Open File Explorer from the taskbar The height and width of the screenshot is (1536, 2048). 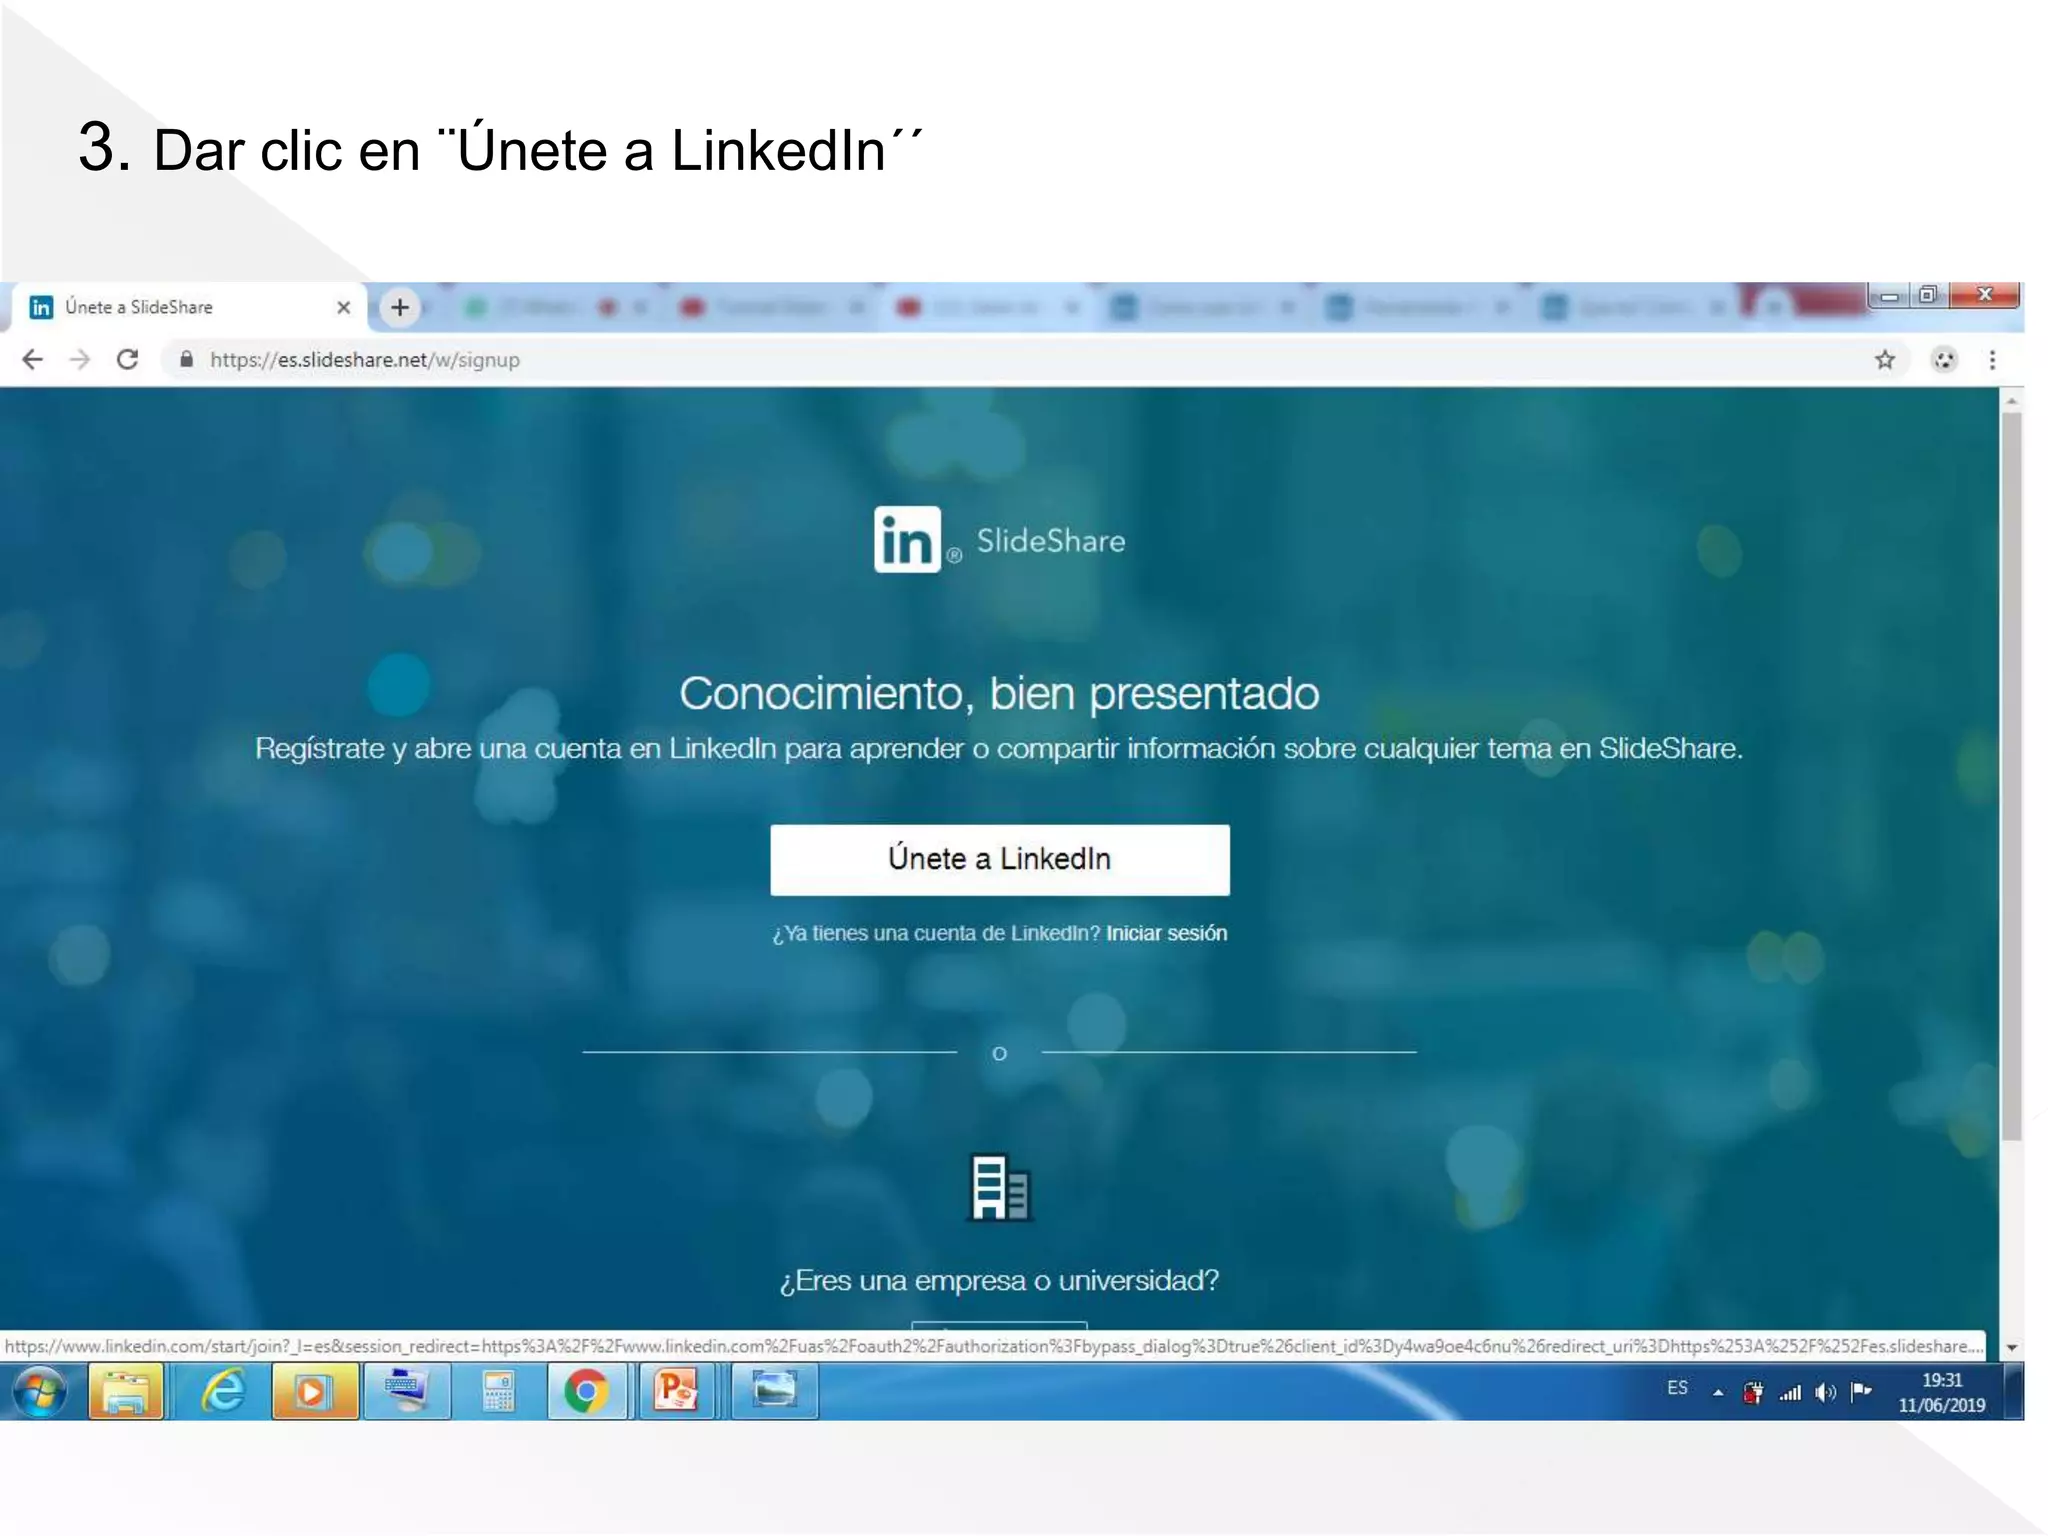[x=126, y=1392]
